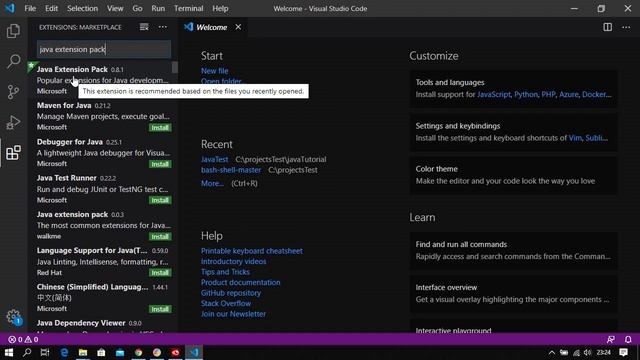Open the Help menu
Image resolution: width=640 pixels, height=360 pixels.
pyautogui.click(x=220, y=8)
